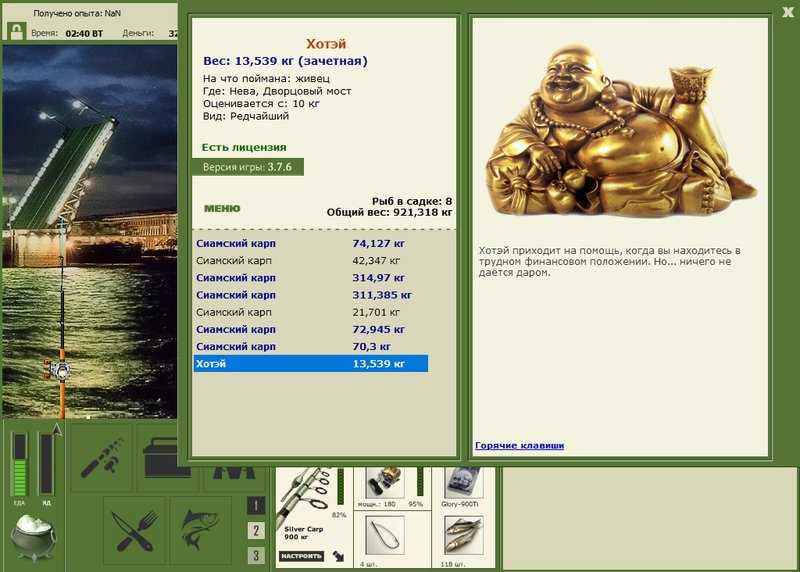Click the fork and knife food icon
This screenshot has width=800, height=572.
point(135,530)
